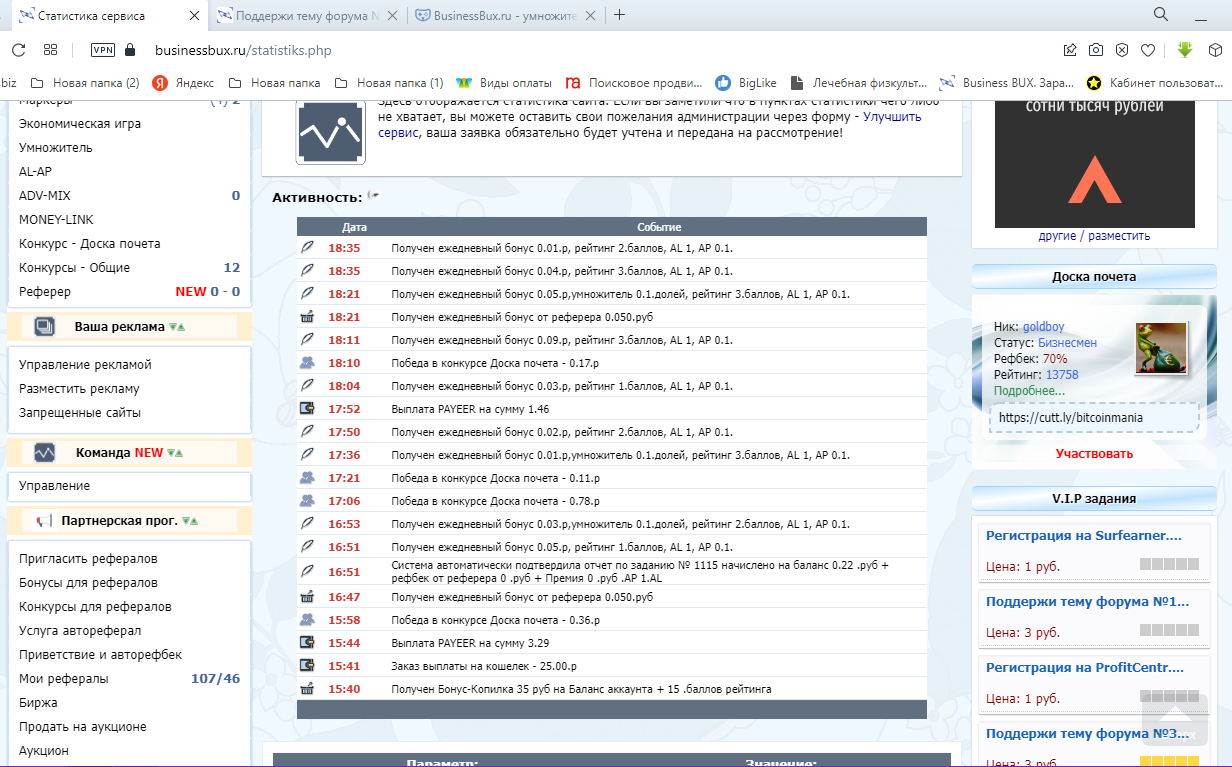Viewport: 1232px width, 767px height.
Task: Click the statistics graph logo image
Action: click(330, 131)
